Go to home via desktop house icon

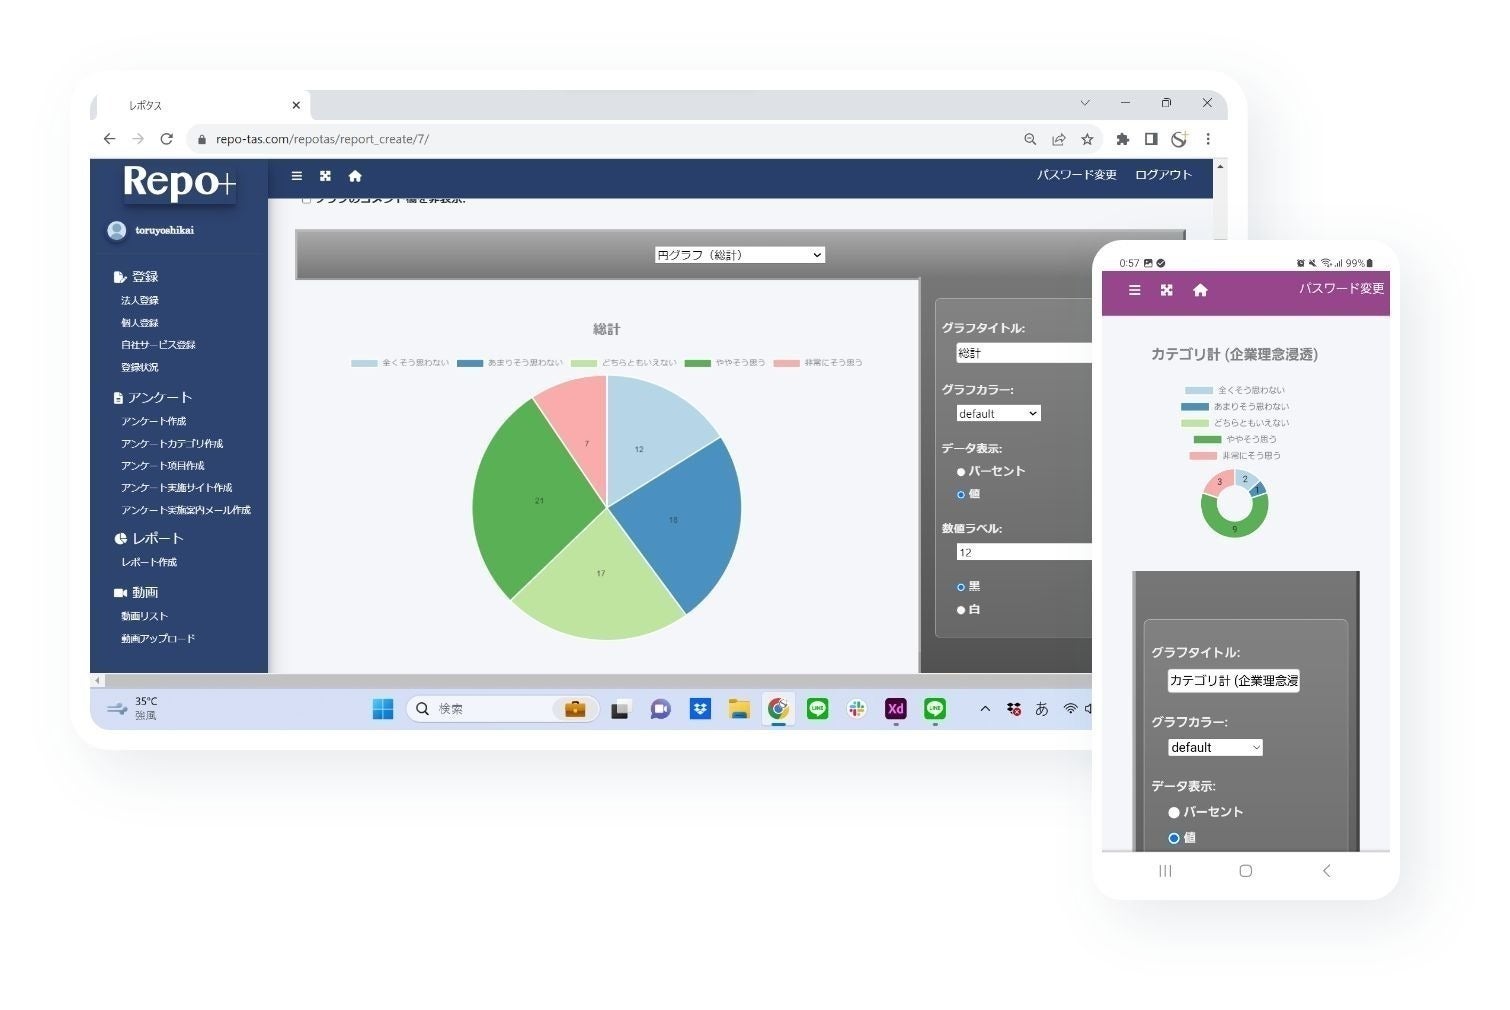point(355,176)
